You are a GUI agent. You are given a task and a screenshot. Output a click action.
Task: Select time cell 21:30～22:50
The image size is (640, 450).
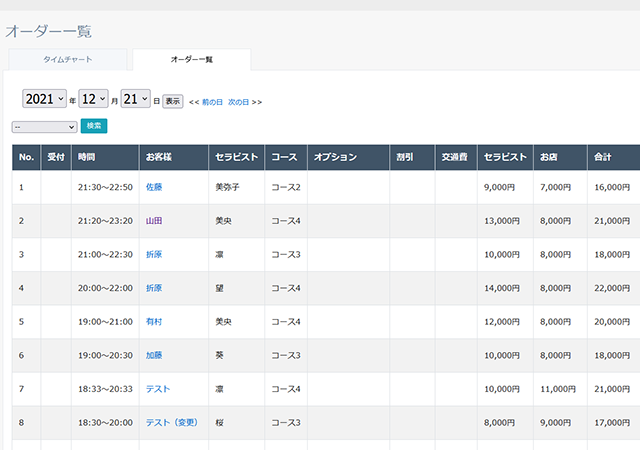click(x=105, y=187)
